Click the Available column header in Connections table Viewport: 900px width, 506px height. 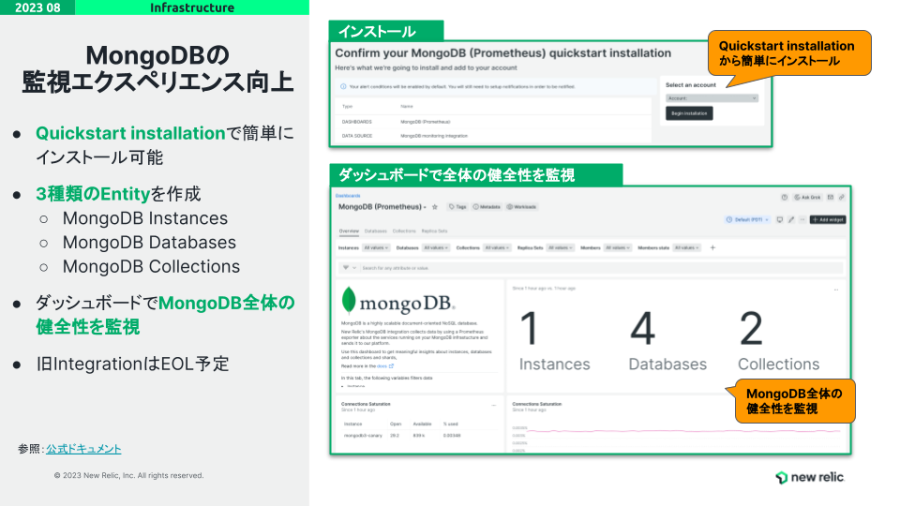click(x=422, y=424)
